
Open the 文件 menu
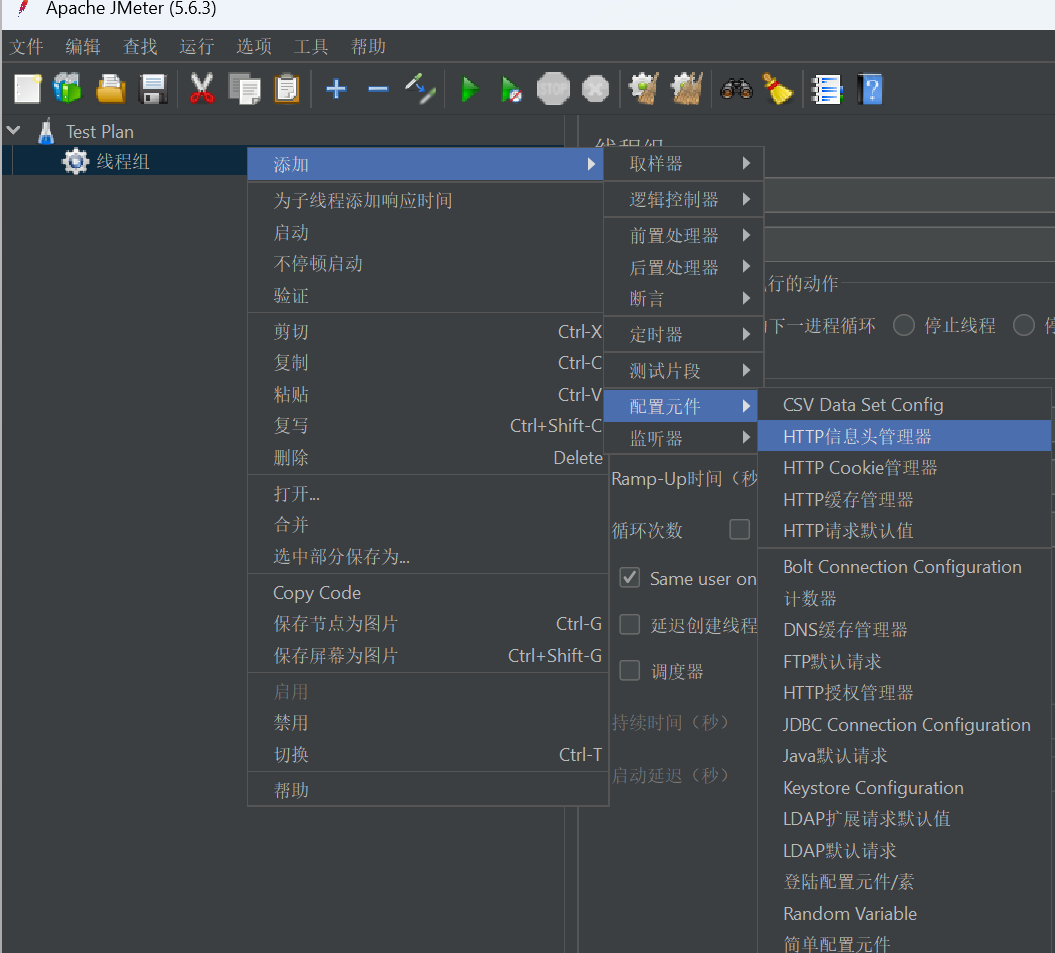click(26, 46)
